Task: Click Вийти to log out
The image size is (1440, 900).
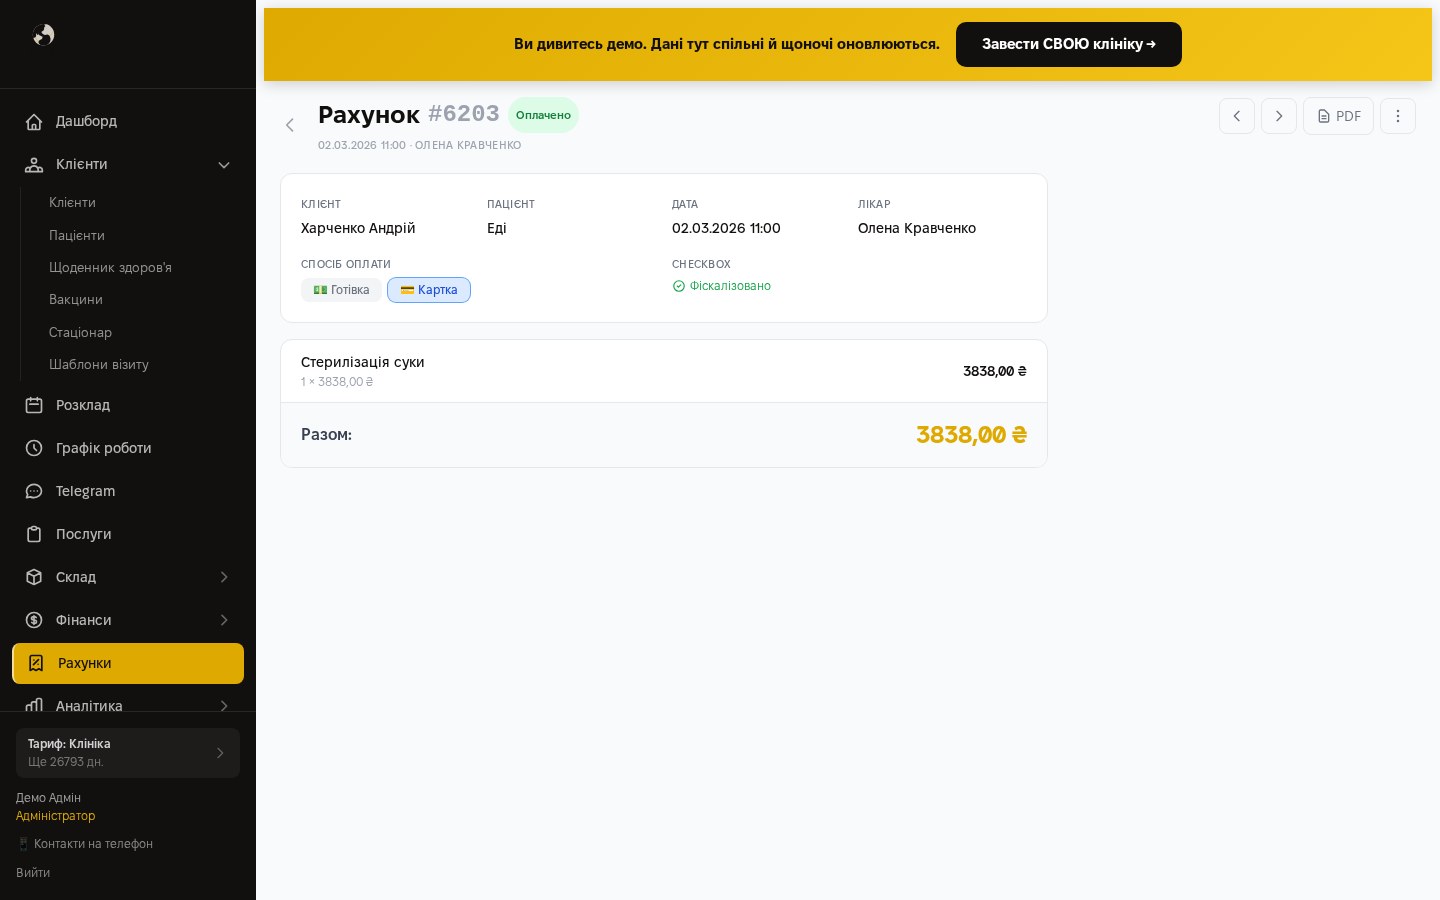Action: [x=33, y=873]
